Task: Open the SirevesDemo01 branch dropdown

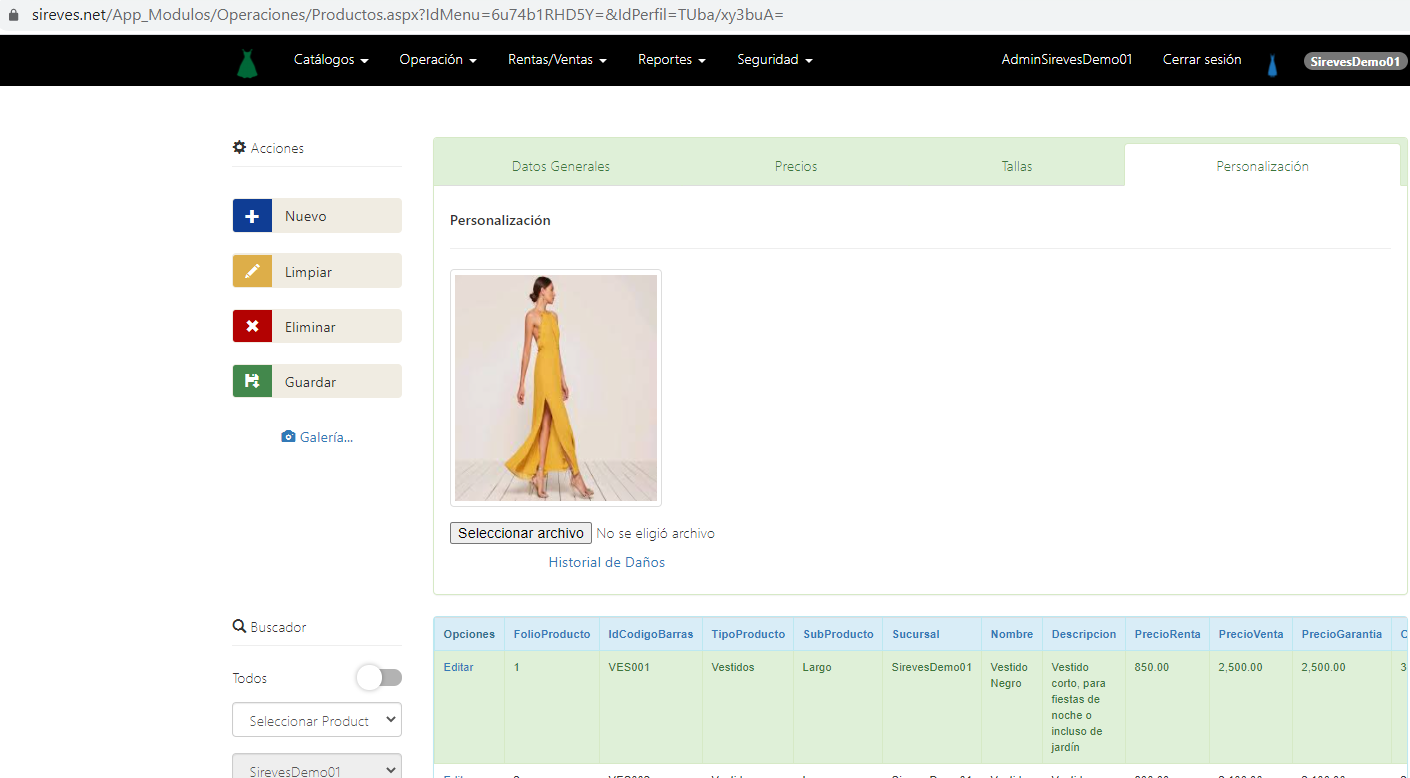Action: click(317, 770)
